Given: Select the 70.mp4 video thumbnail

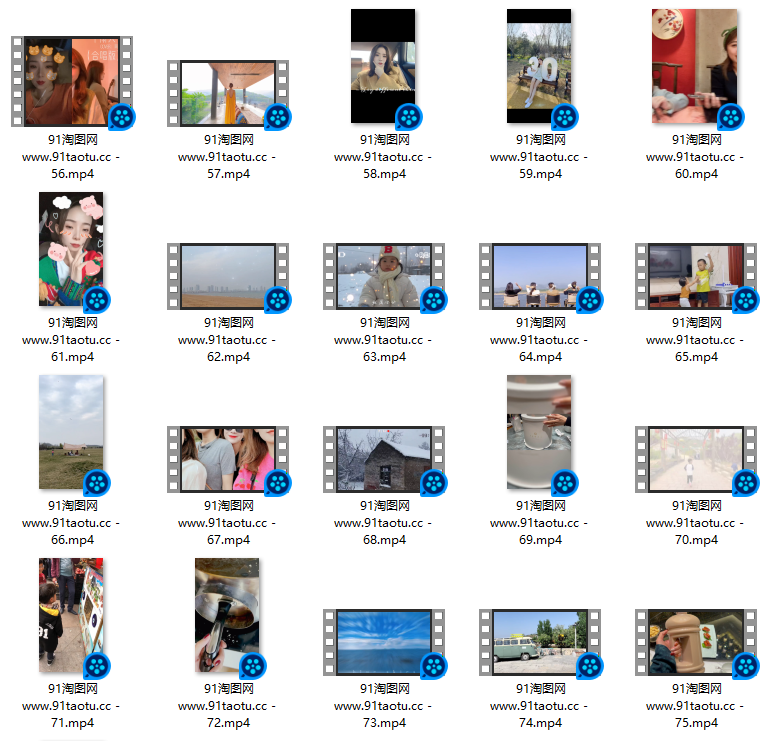Looking at the screenshot, I should [x=696, y=459].
